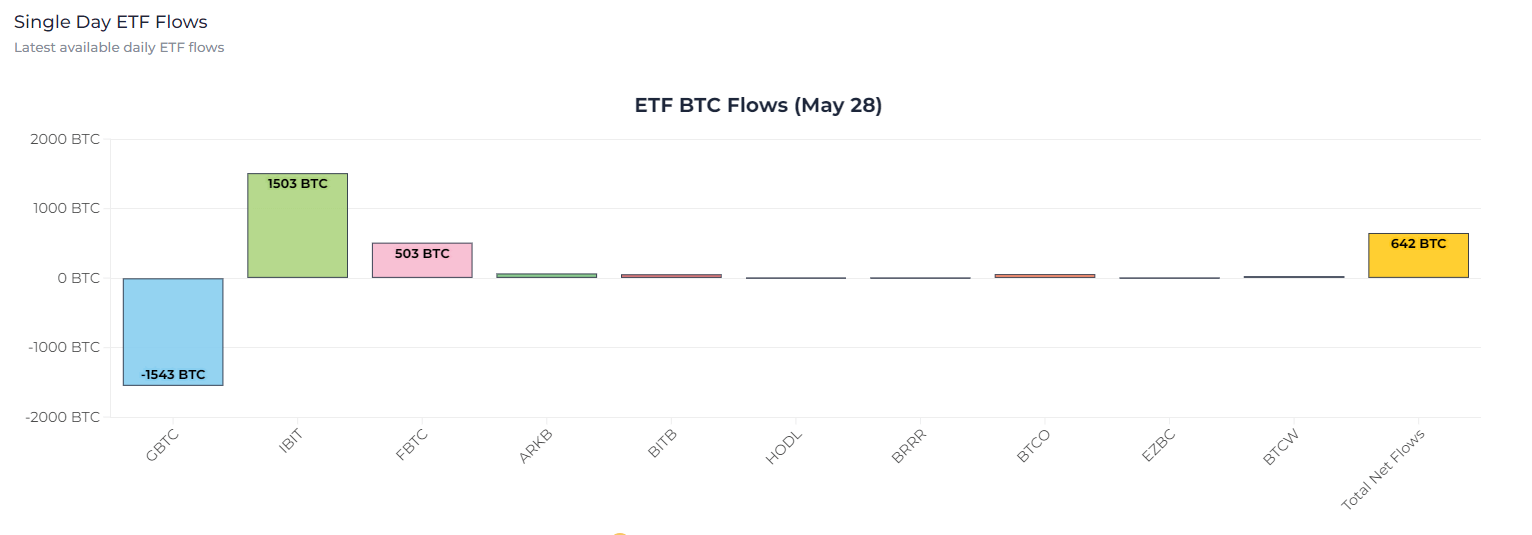This screenshot has width=1532, height=535.
Task: Click the thin green ARKB bar
Action: (546, 275)
